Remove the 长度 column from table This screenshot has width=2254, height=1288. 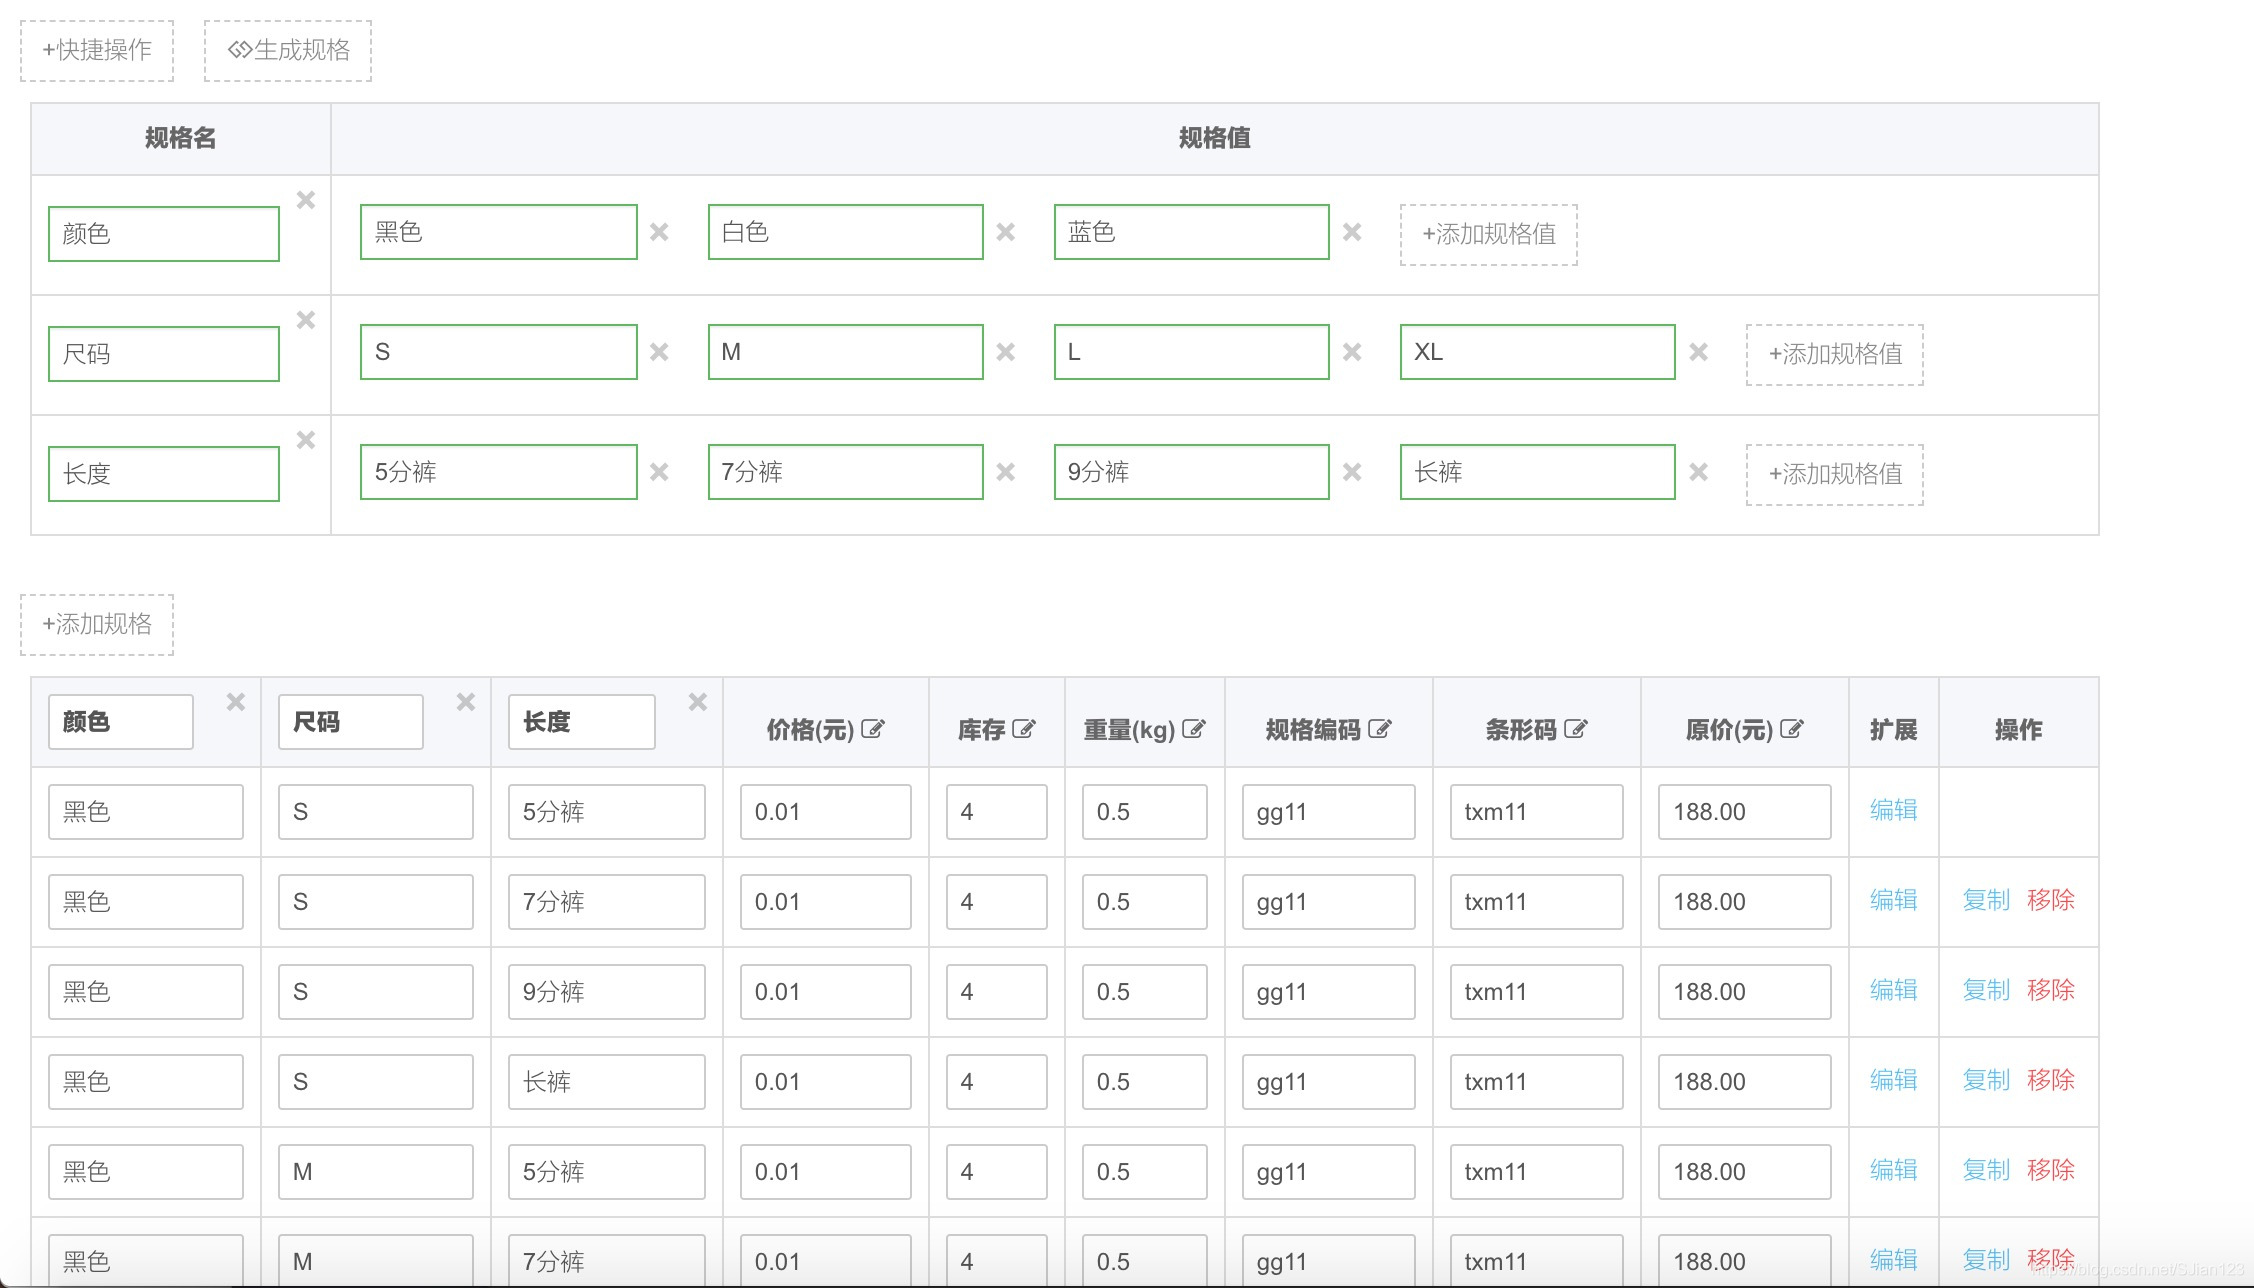coord(698,703)
